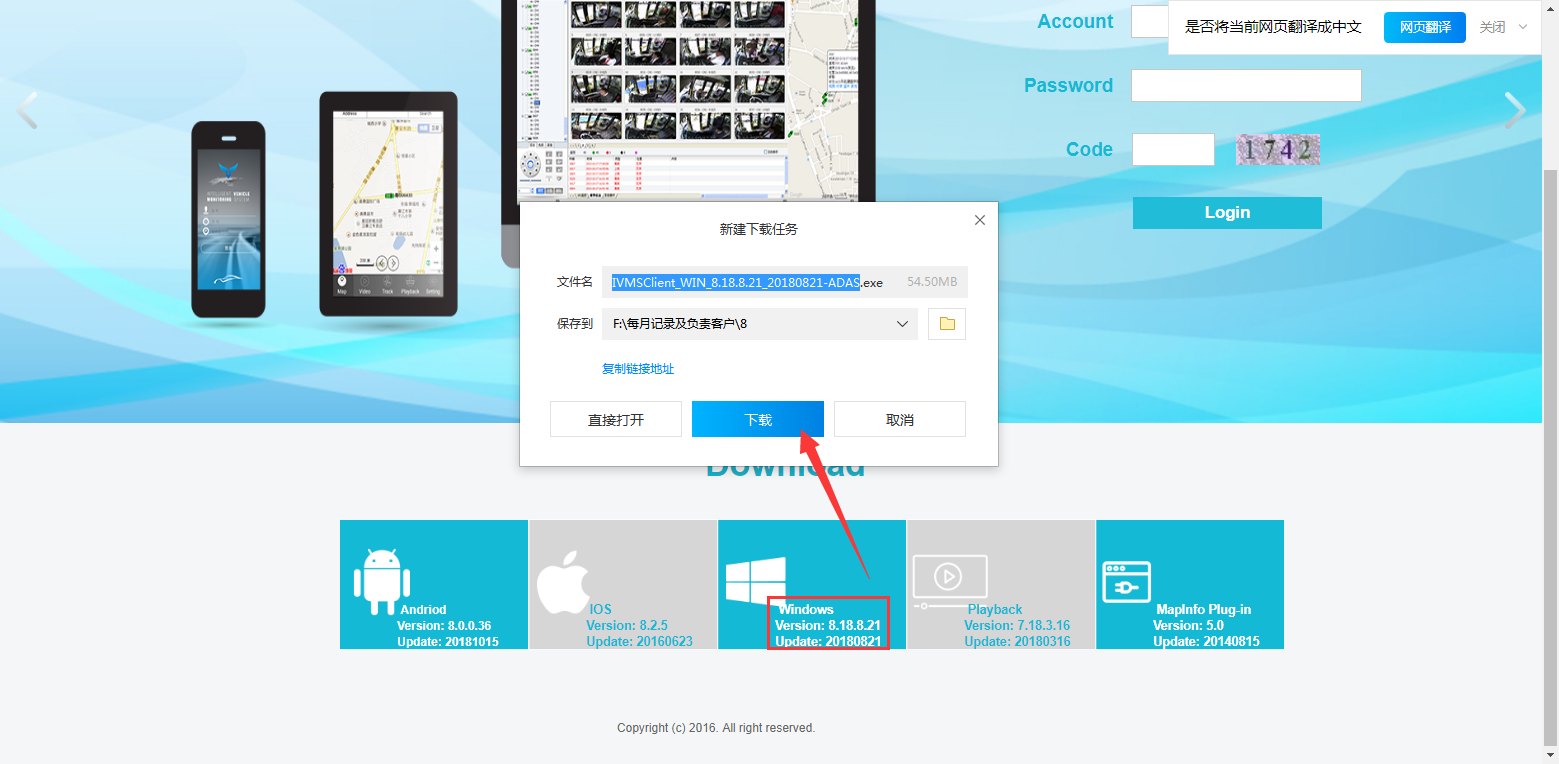
Task: Expand the save-to path dropdown
Action: point(902,324)
